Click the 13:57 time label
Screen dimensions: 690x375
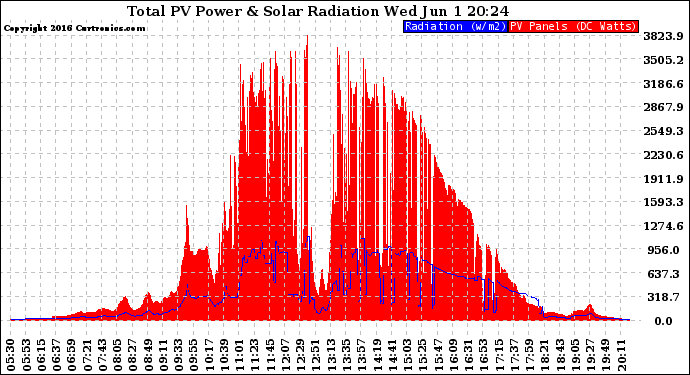(361, 355)
